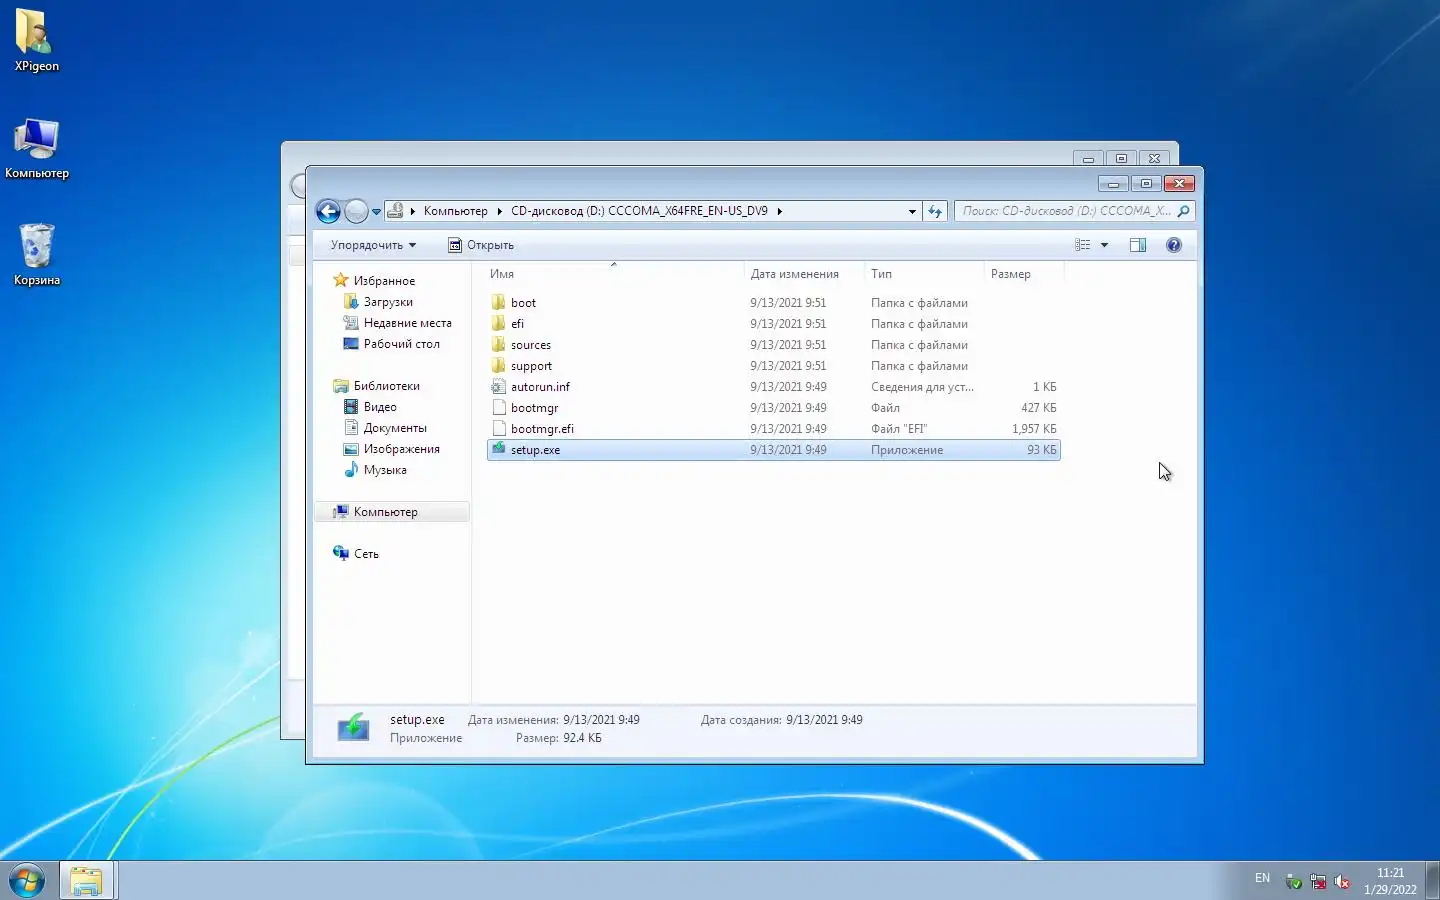Image resolution: width=1440 pixels, height=900 pixels.
Task: Click the CD-дисковод (D:) breadcrumb segment
Action: pos(639,211)
